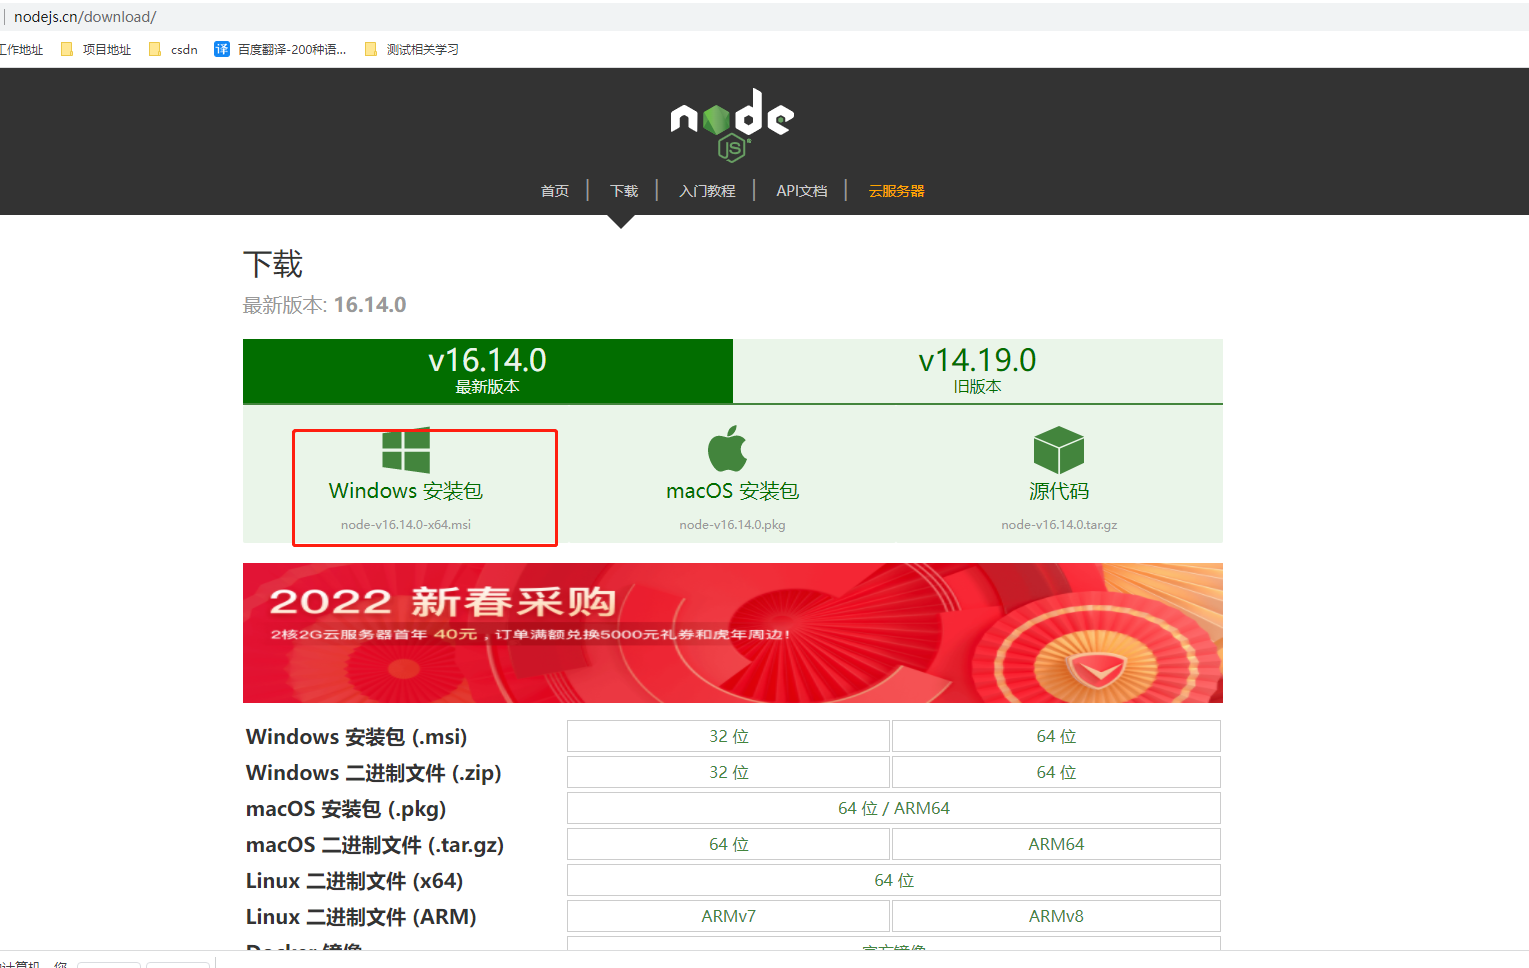Open the csdn bookmark folder
This screenshot has height=968, width=1529.
(173, 49)
